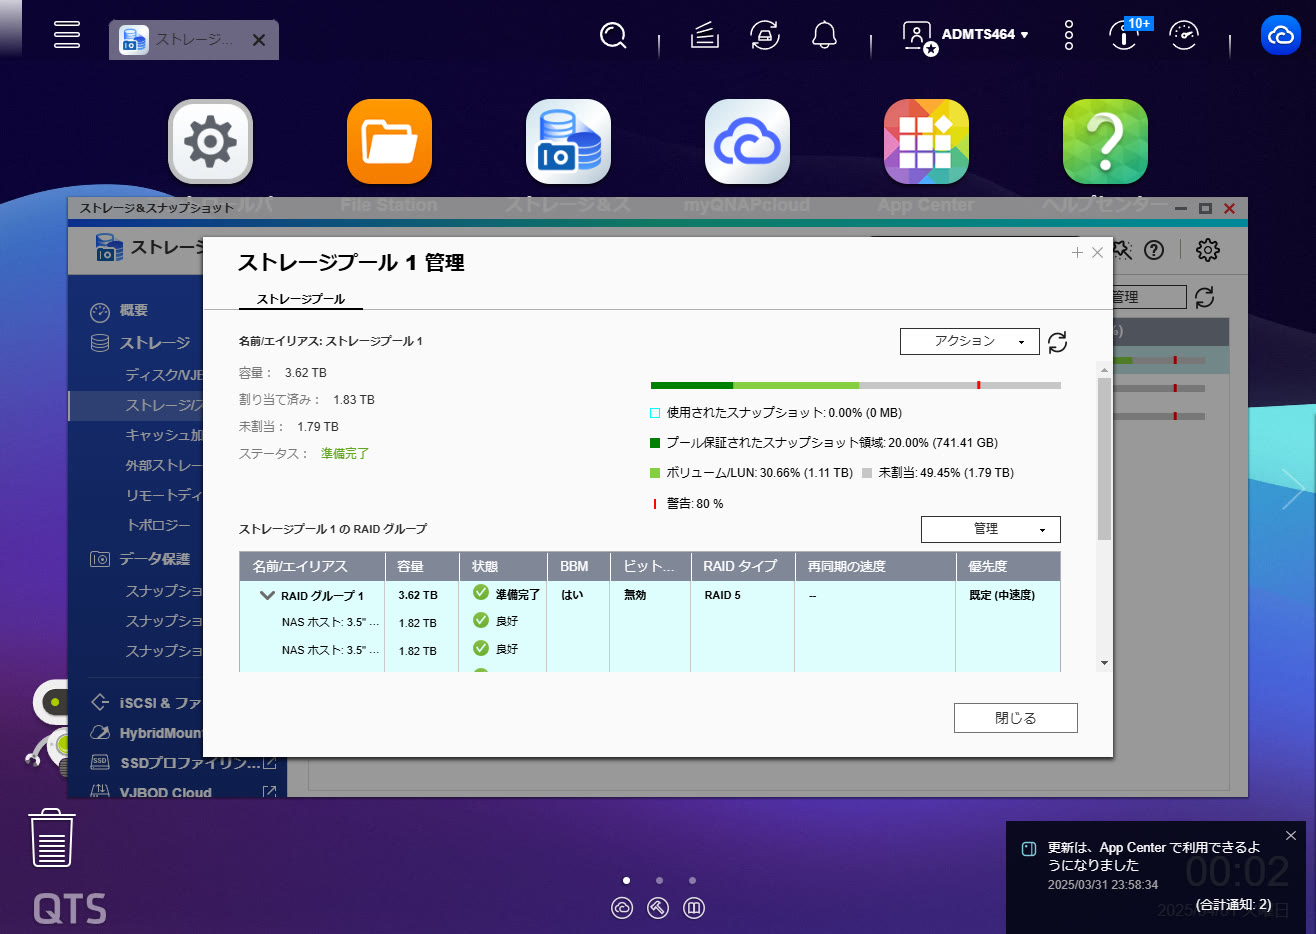Open the 管理 dropdown for RAID groups
The image size is (1316, 934).
click(990, 529)
